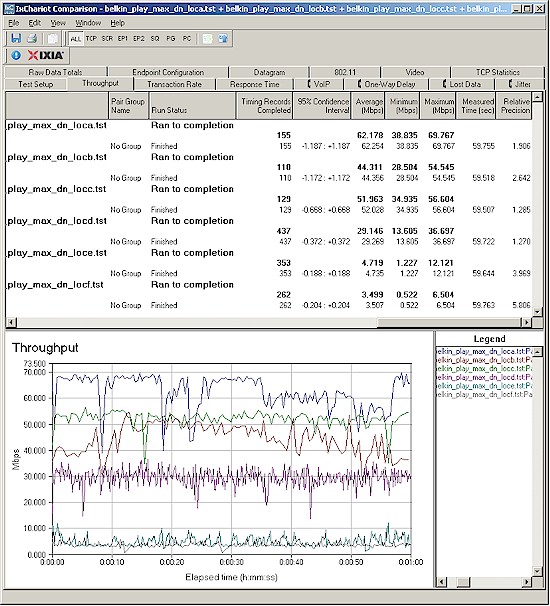
Task: Click the Timing Records Completed column header
Action: tap(265, 106)
